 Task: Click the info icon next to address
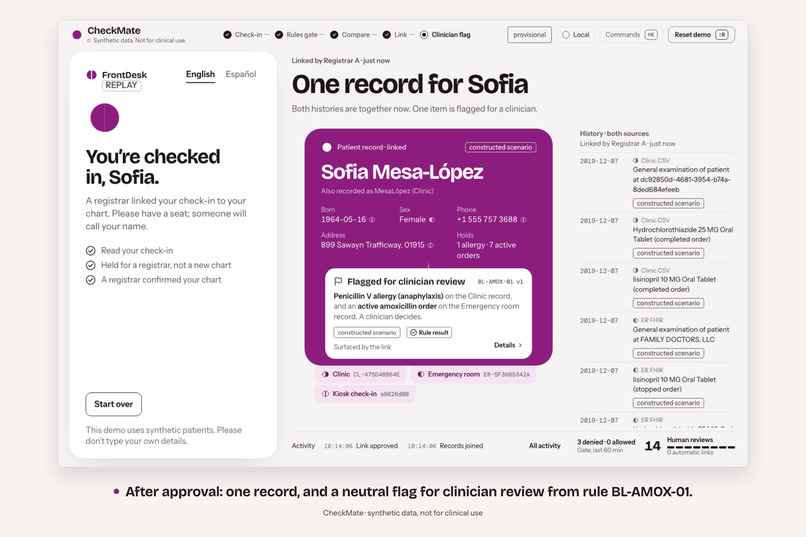click(x=430, y=245)
